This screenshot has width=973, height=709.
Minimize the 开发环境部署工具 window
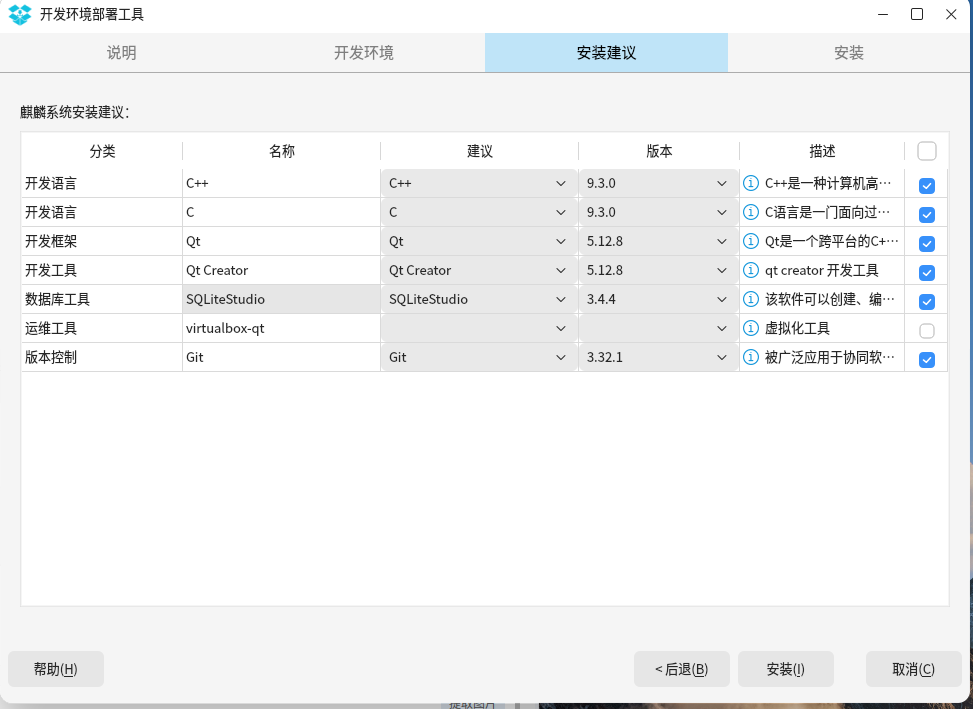(883, 14)
